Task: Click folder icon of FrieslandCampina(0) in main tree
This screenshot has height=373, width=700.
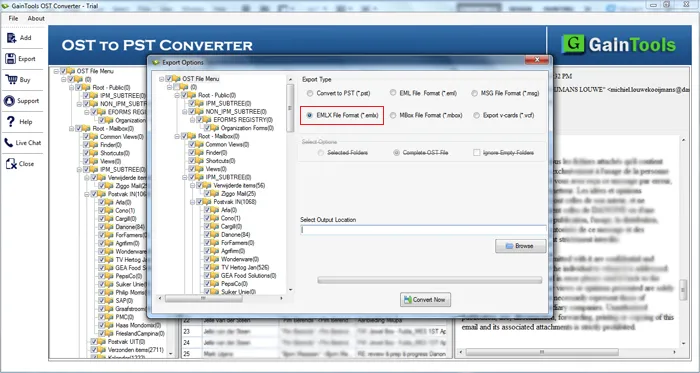Action: tap(110, 333)
